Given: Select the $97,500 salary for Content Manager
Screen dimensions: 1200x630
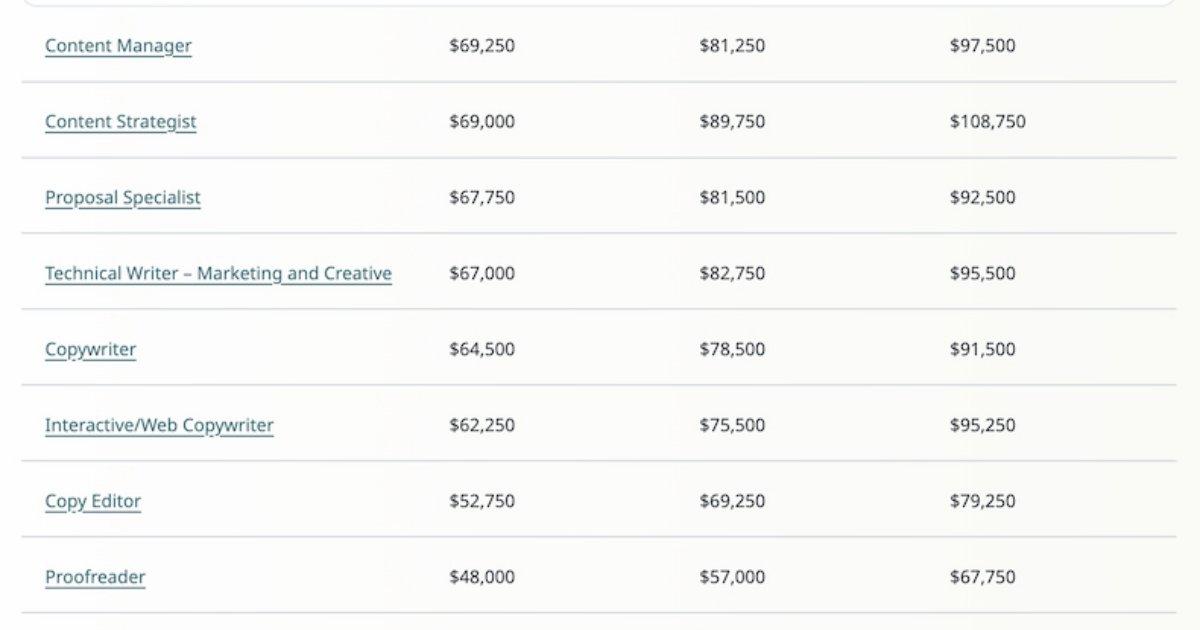Looking at the screenshot, I should (x=981, y=46).
